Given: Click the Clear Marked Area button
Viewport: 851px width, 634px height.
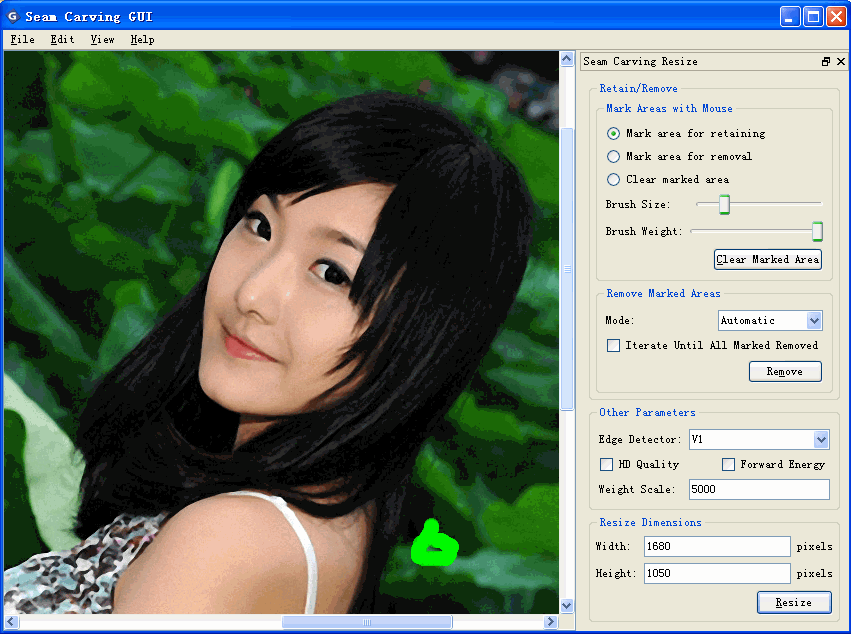Looking at the screenshot, I should click(767, 259).
